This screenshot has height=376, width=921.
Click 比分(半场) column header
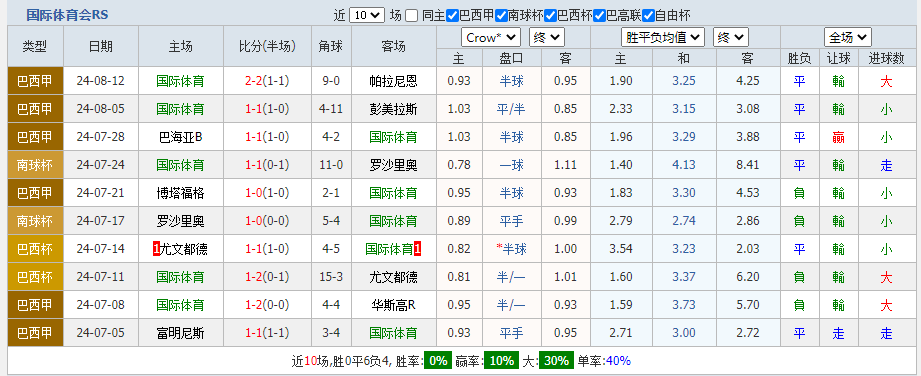click(x=267, y=46)
